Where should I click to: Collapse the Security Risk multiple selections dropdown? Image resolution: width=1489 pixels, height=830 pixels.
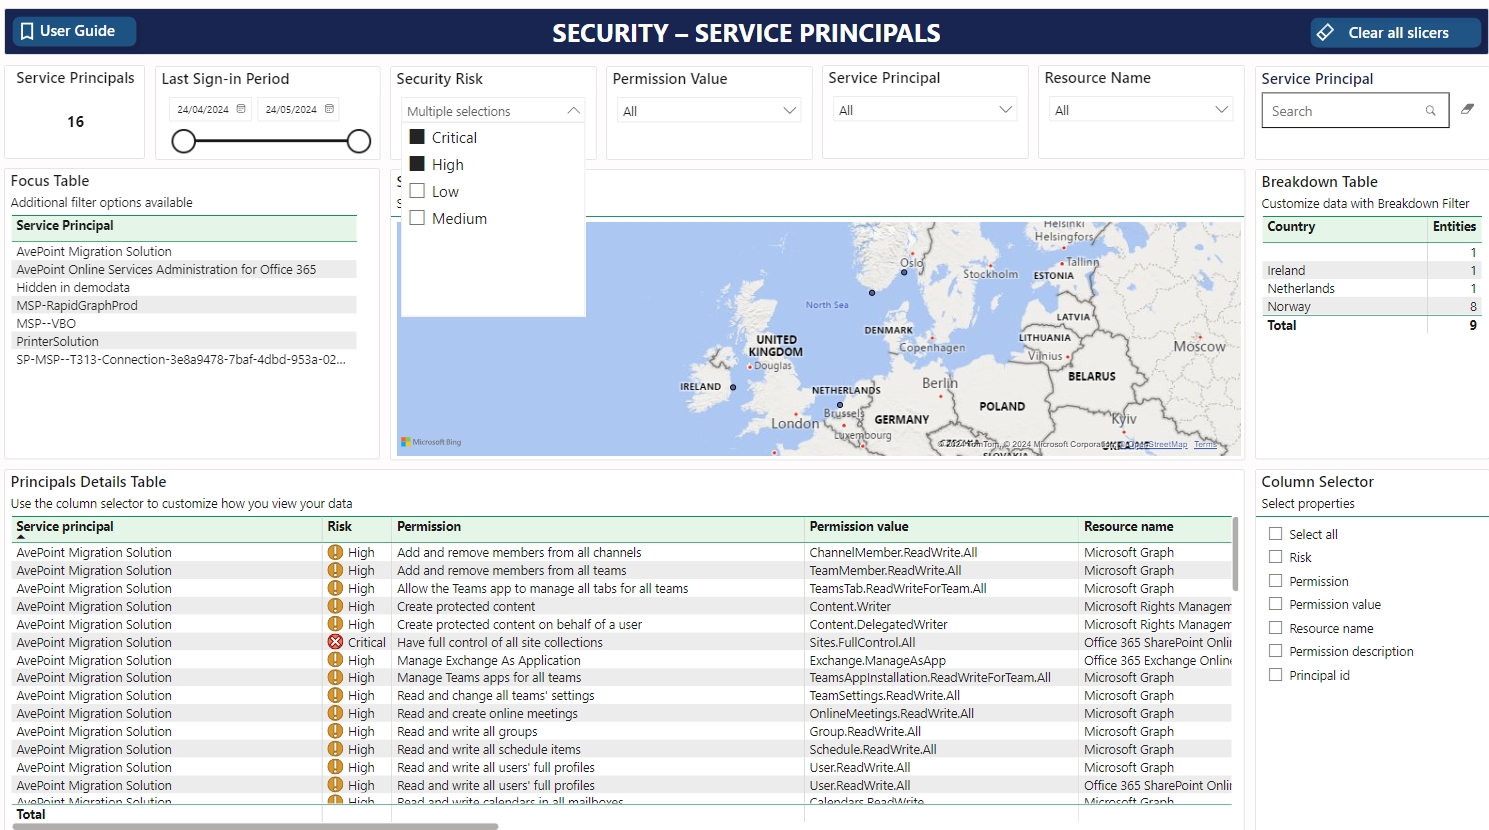click(573, 111)
